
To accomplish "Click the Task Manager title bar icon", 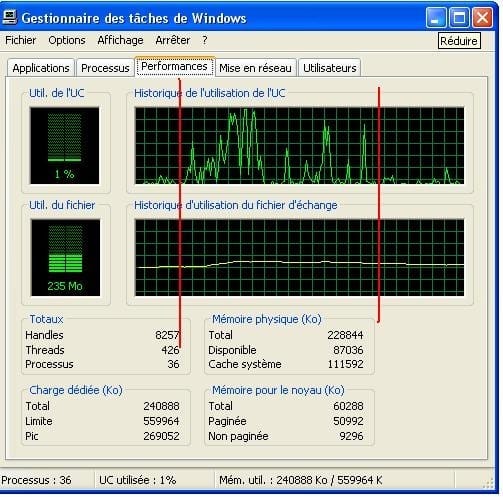I will pos(9,17).
